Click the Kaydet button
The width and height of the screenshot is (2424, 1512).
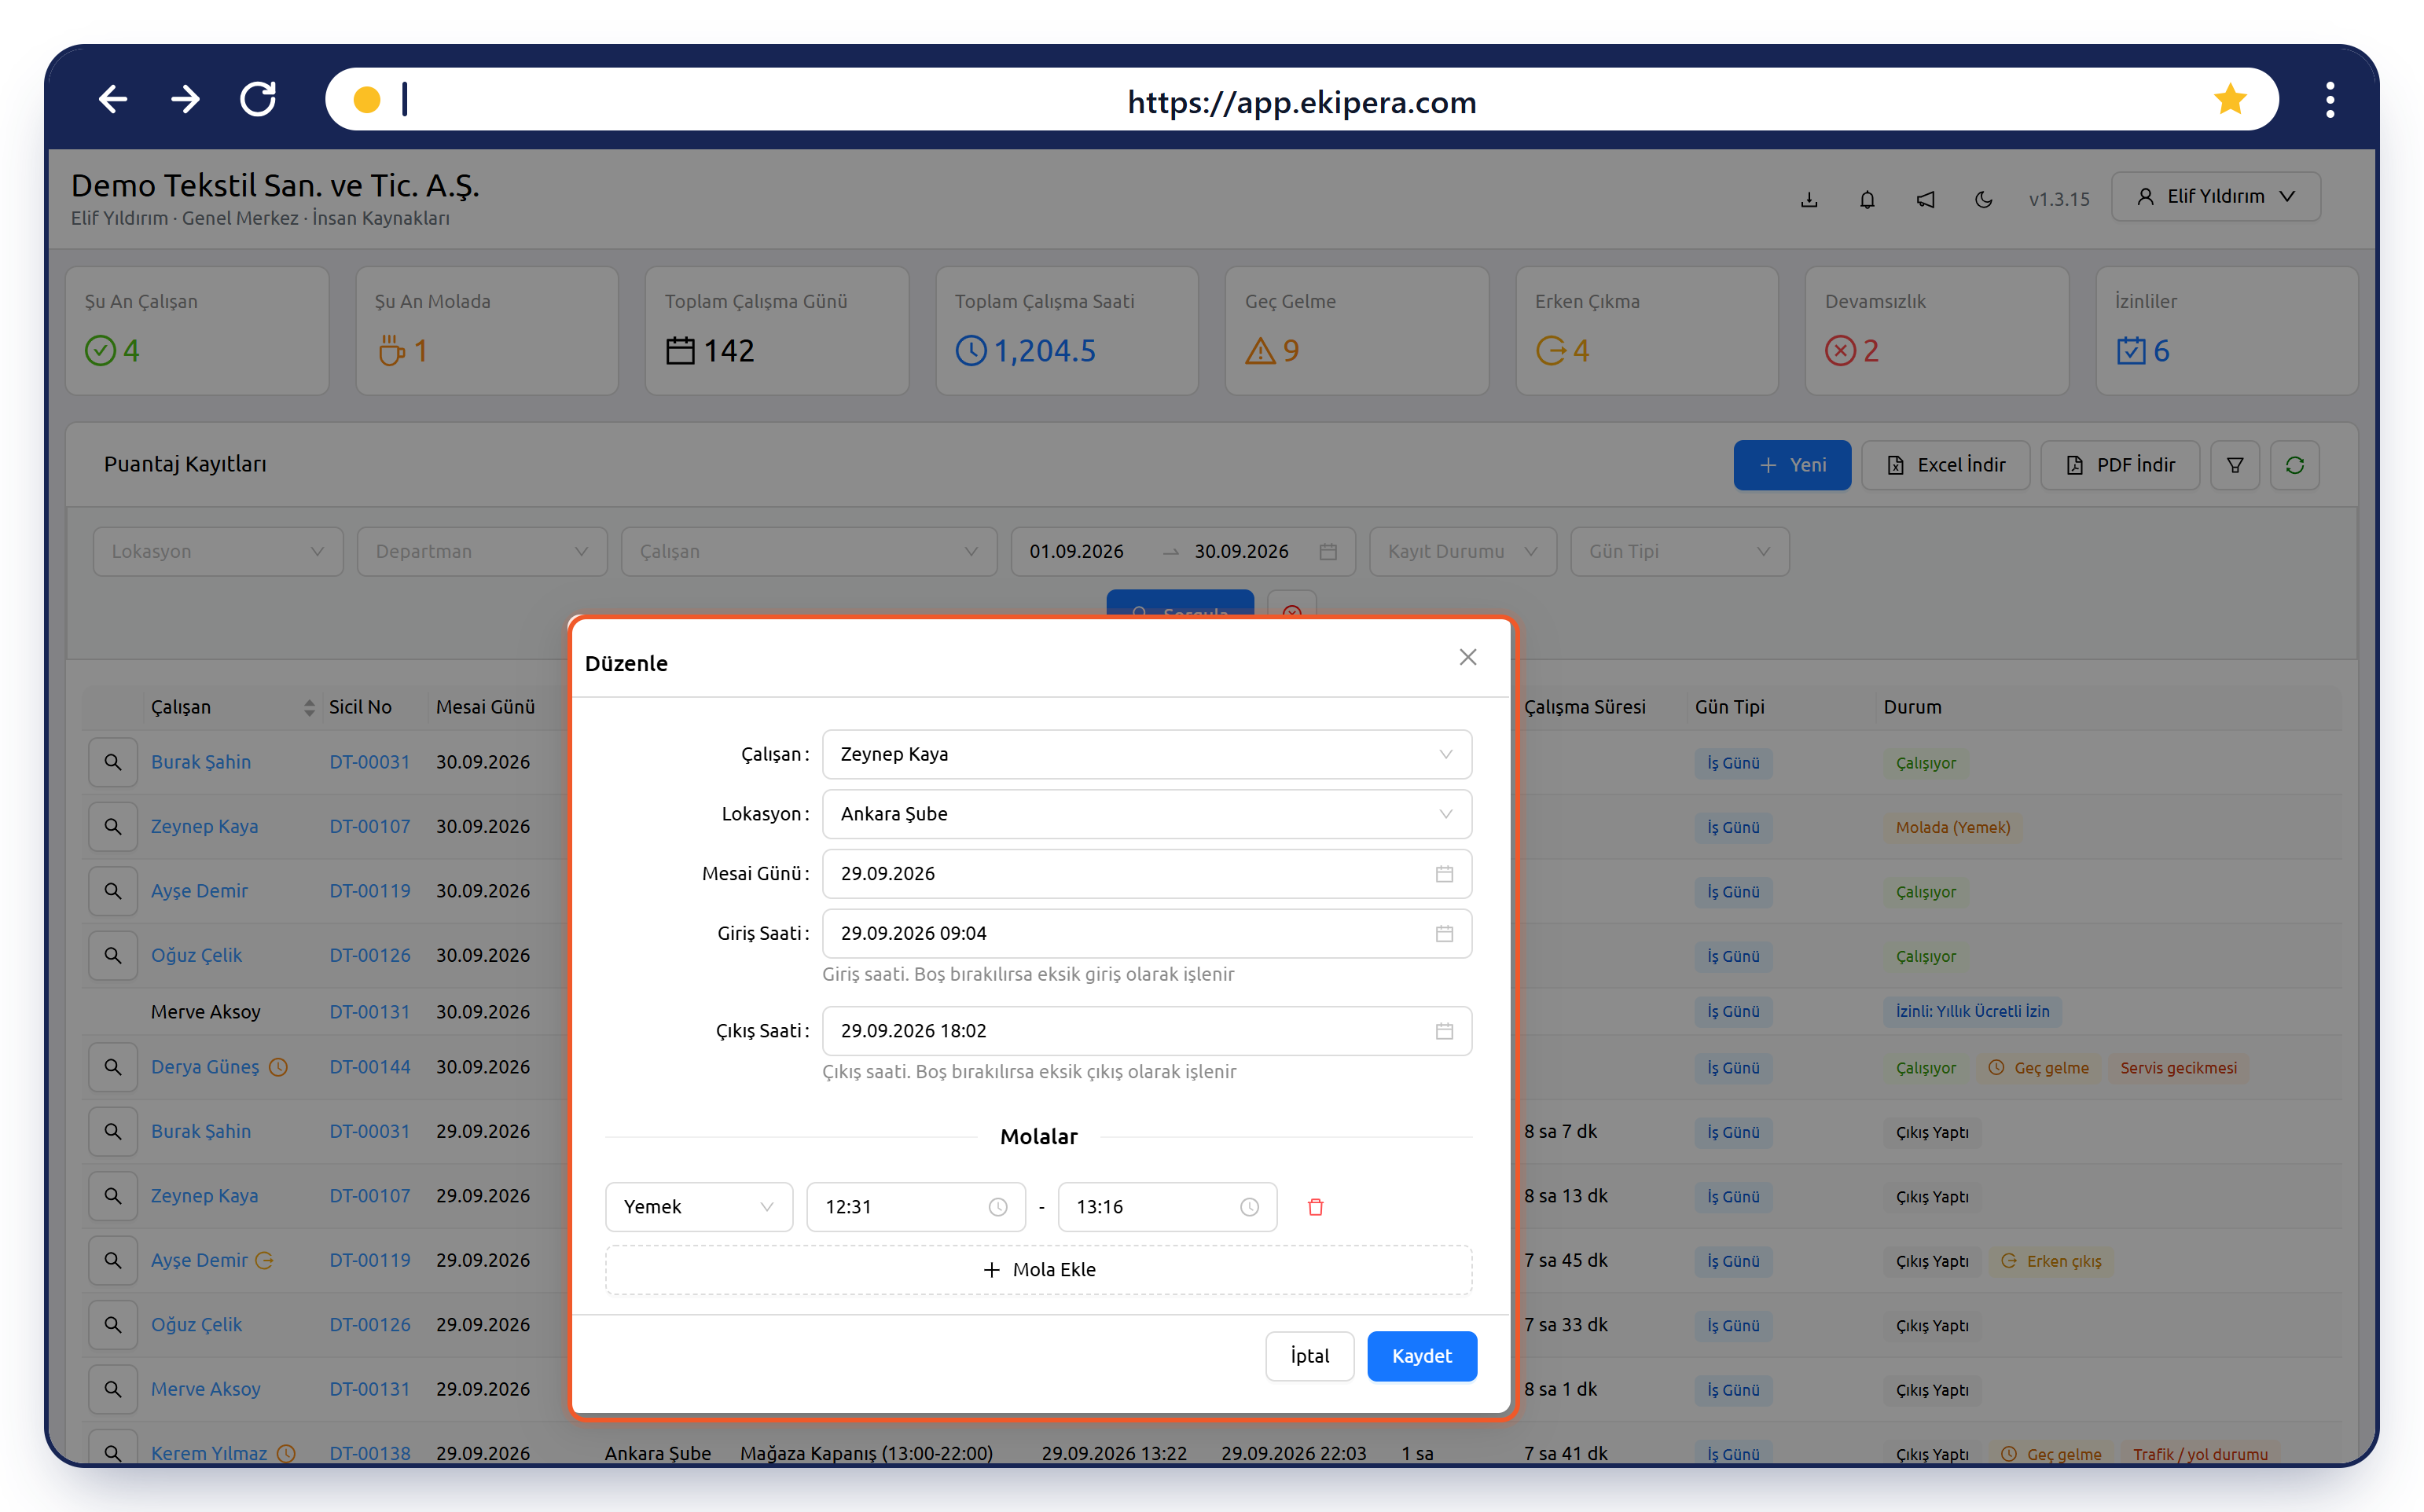(x=1421, y=1356)
